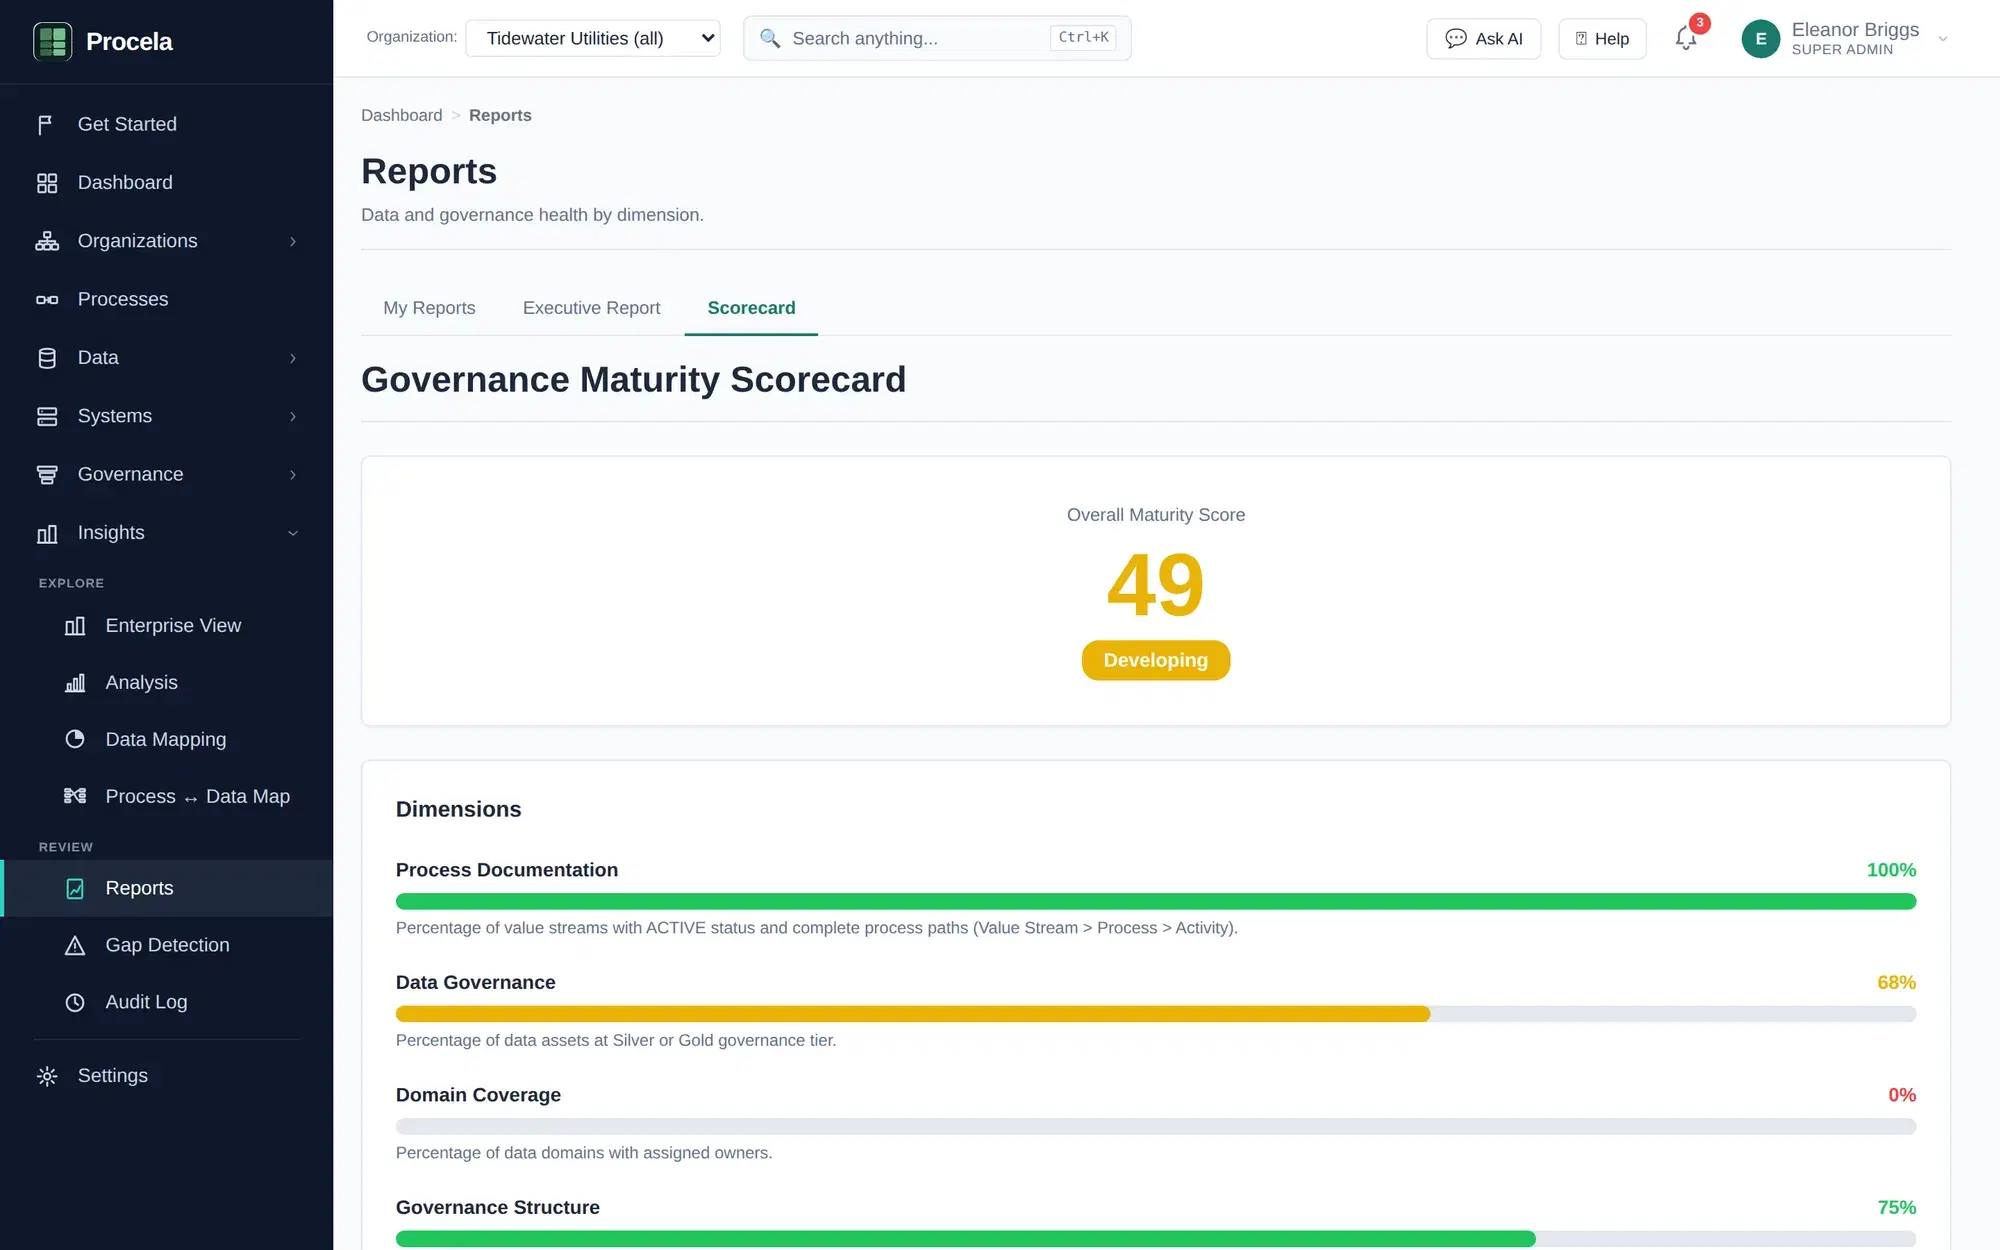The height and width of the screenshot is (1250, 2000).
Task: Collapse the Insights section chevron
Action: point(293,533)
